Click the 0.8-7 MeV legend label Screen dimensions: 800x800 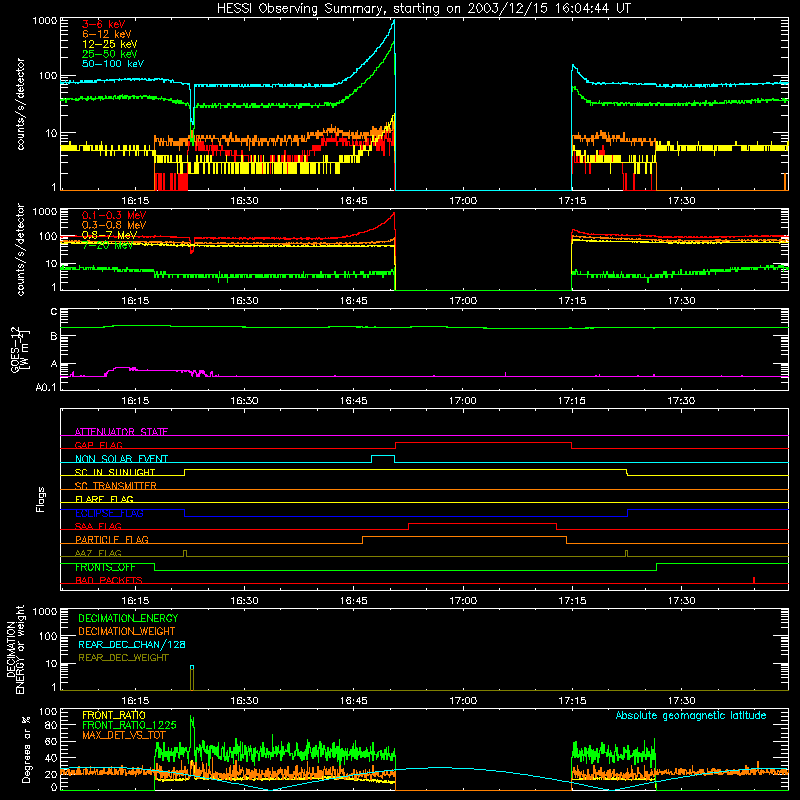(109, 235)
